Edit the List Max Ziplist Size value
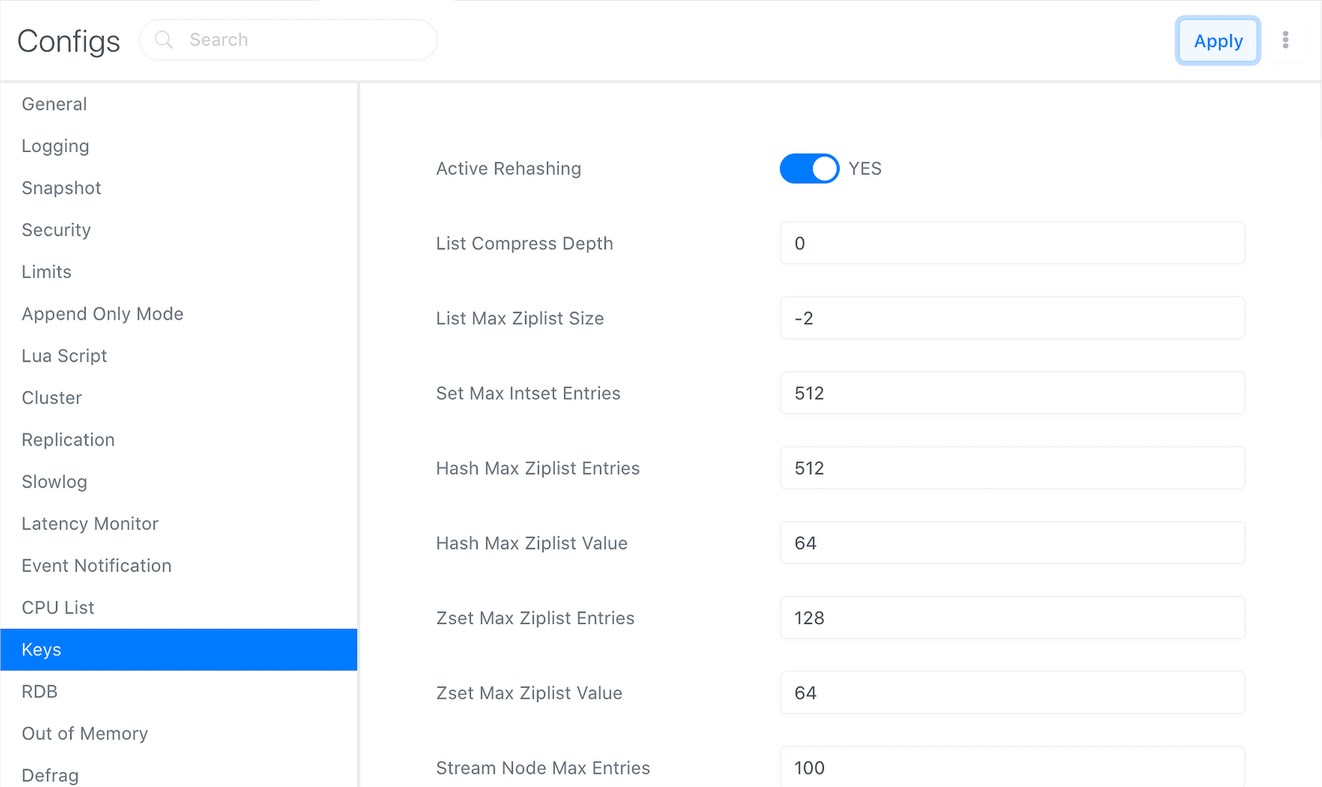 (1011, 318)
